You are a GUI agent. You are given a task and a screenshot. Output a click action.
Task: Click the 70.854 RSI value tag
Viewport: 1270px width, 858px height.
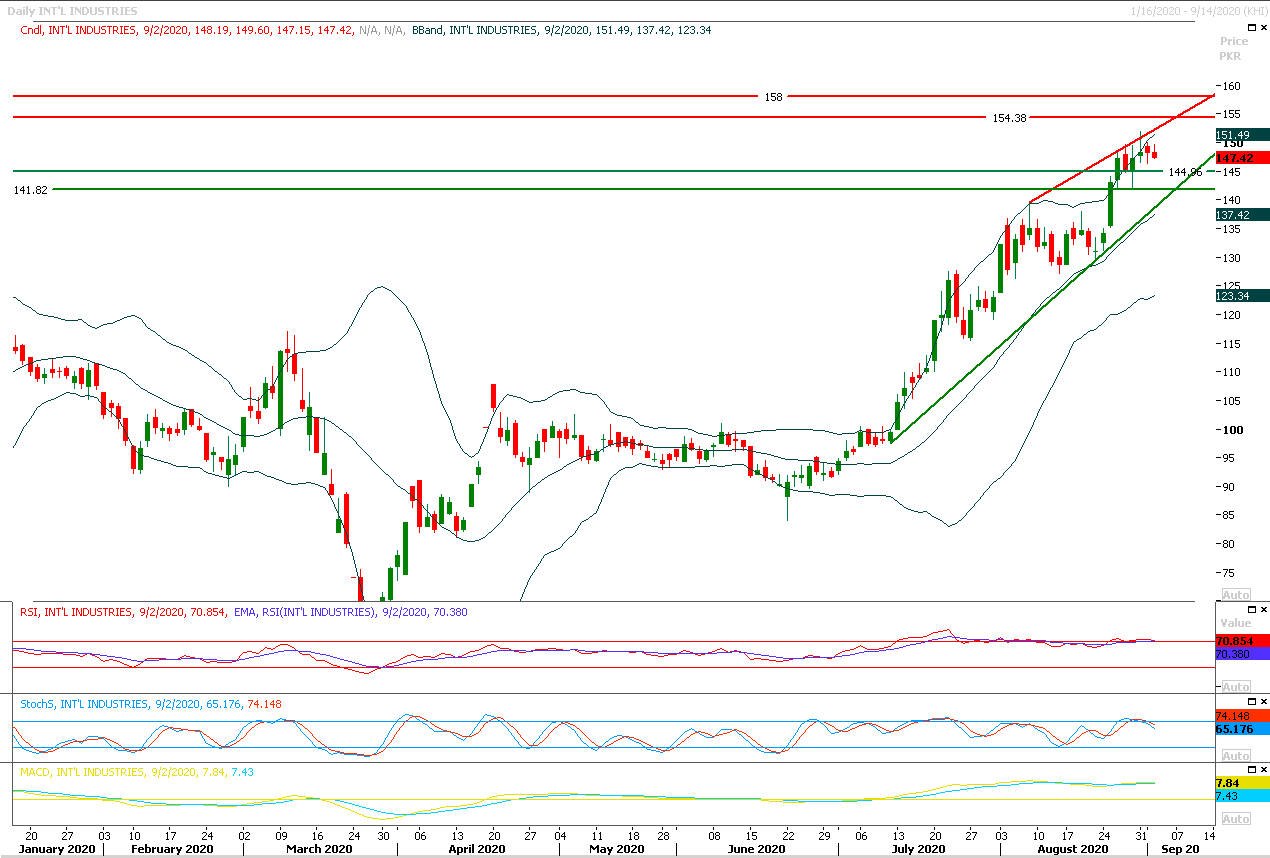1241,640
